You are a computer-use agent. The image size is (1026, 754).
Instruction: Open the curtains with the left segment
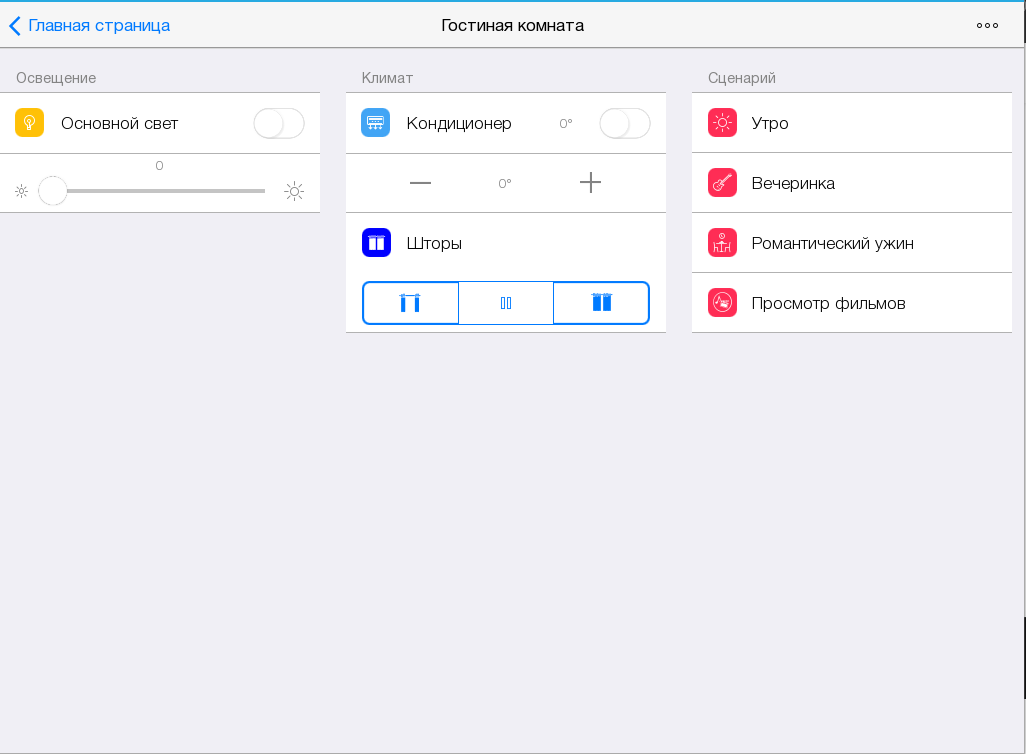(x=410, y=303)
